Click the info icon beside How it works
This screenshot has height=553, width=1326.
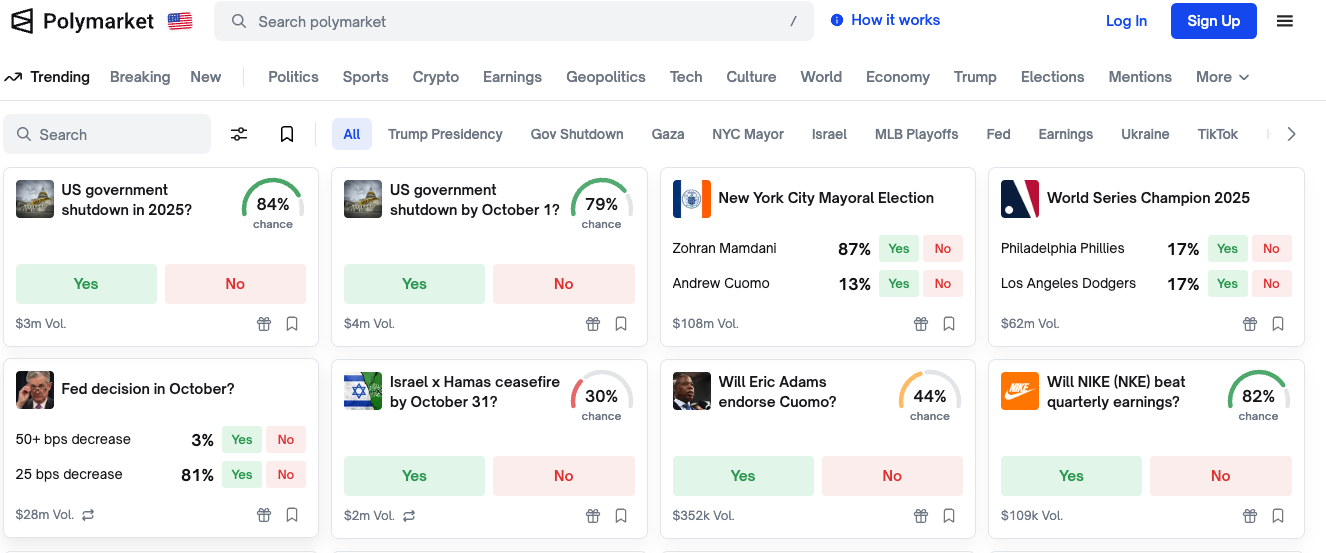pos(837,20)
